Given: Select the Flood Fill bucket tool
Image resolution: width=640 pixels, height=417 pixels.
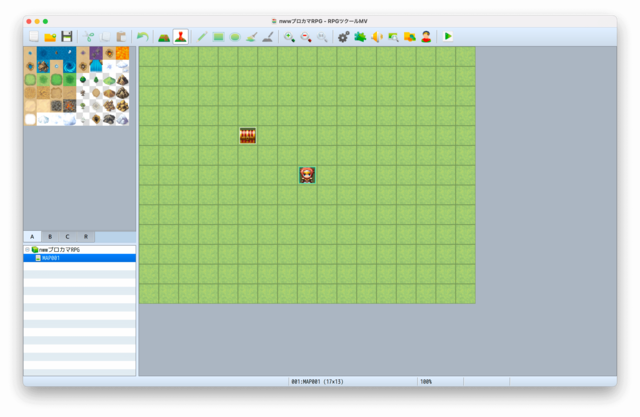Looking at the screenshot, I should [251, 37].
